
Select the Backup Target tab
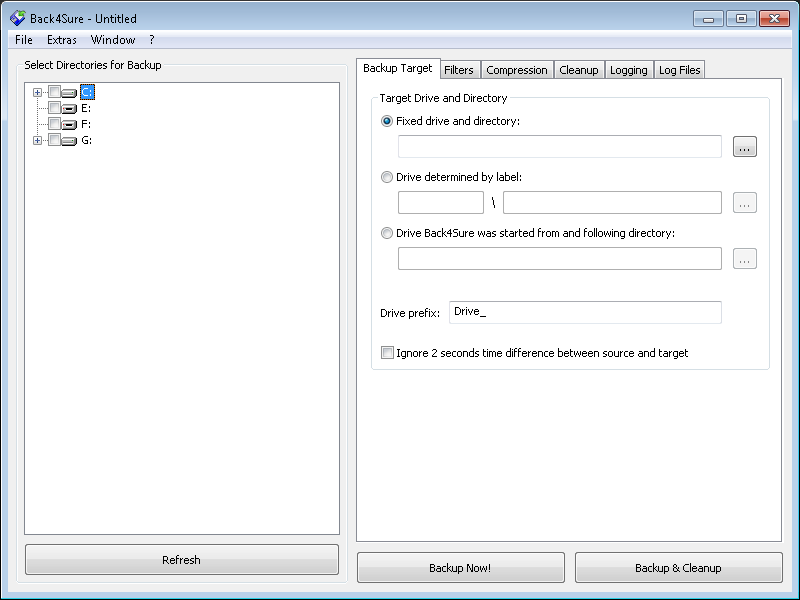click(x=398, y=68)
